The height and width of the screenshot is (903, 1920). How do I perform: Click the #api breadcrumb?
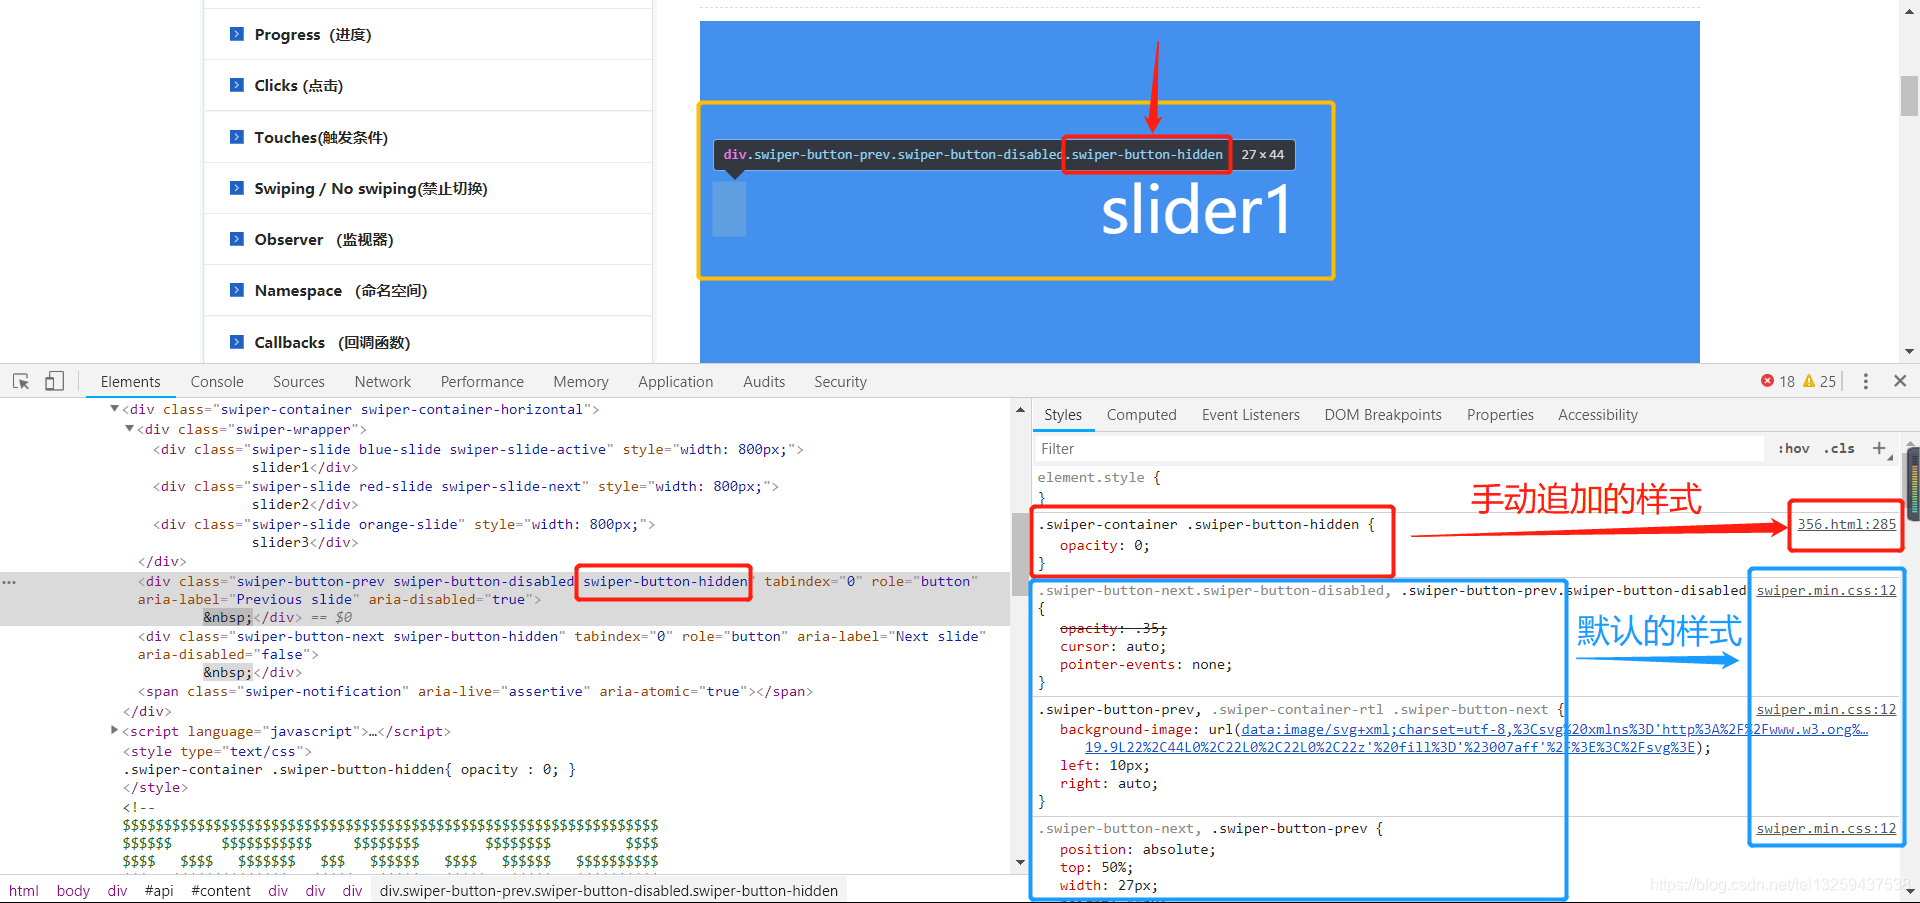tap(159, 890)
